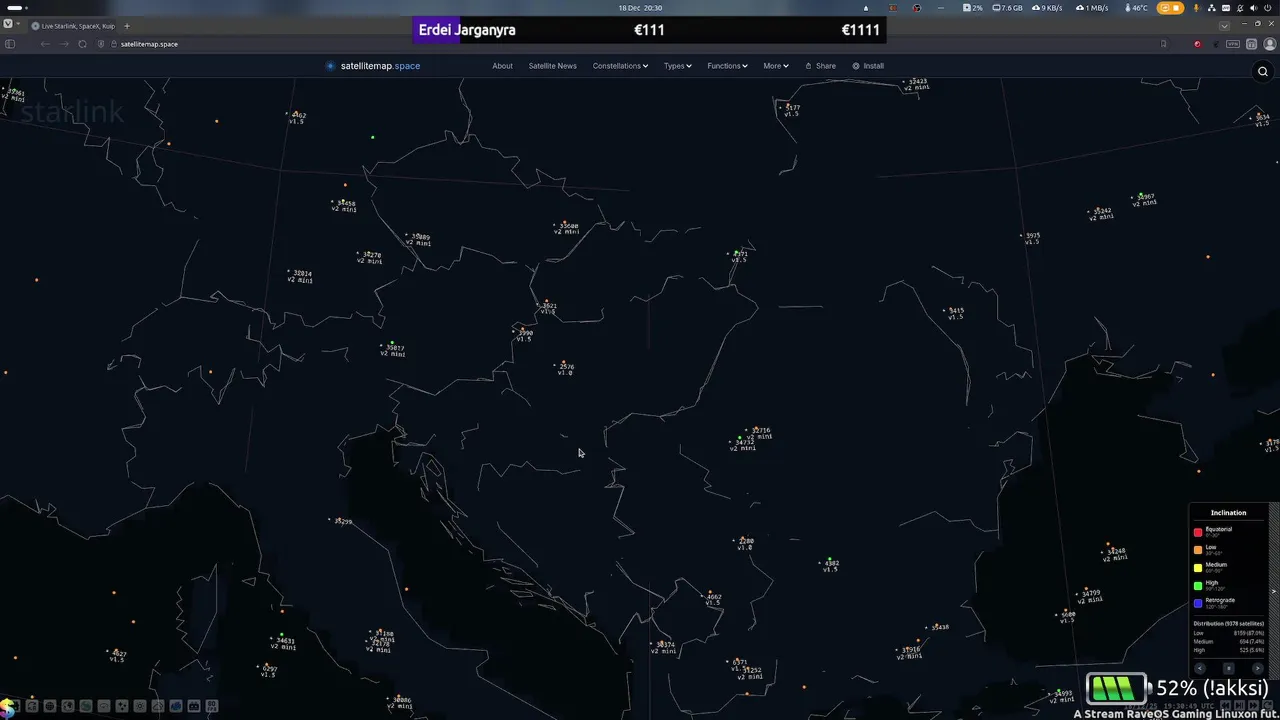Expand the Functions dropdown
1280x720 pixels.
727,66
